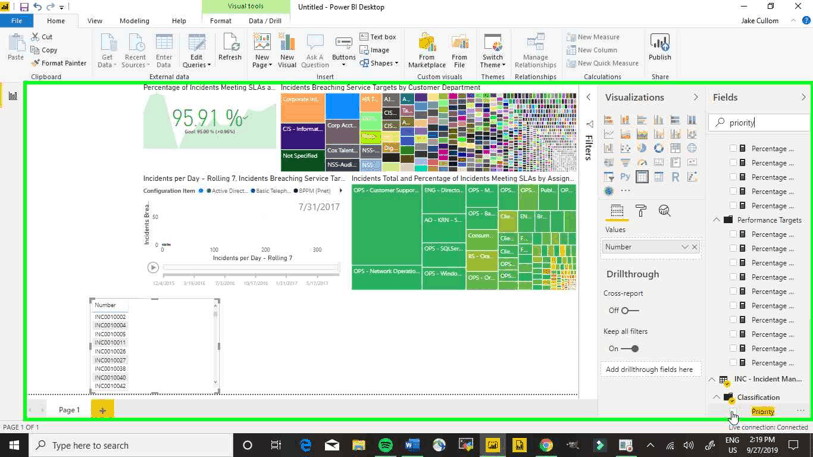Image resolution: width=813 pixels, height=457 pixels.
Task: Open the Analytics magnifier tab
Action: [665, 211]
